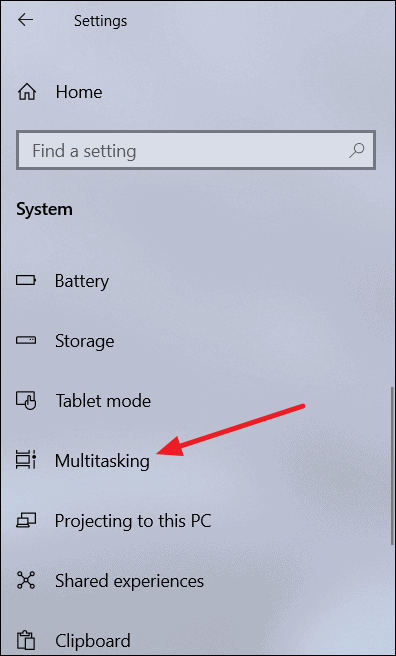
Task: Open the Clipboard text entry
Action: point(93,641)
